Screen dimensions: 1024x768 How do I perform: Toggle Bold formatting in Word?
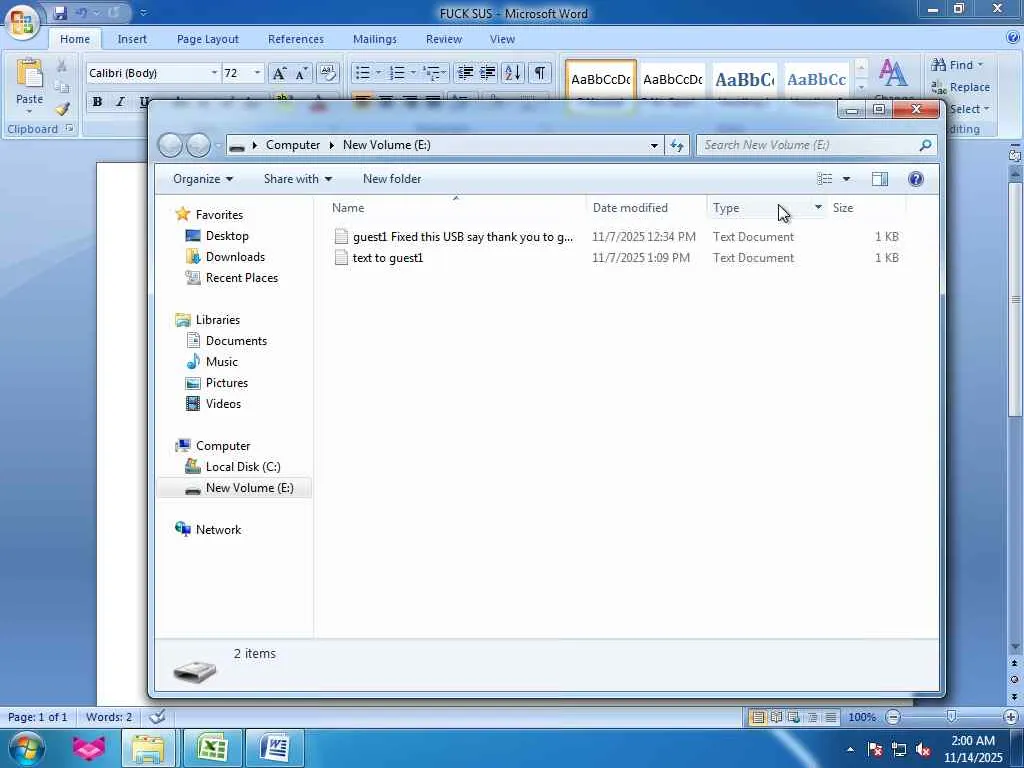(x=97, y=101)
